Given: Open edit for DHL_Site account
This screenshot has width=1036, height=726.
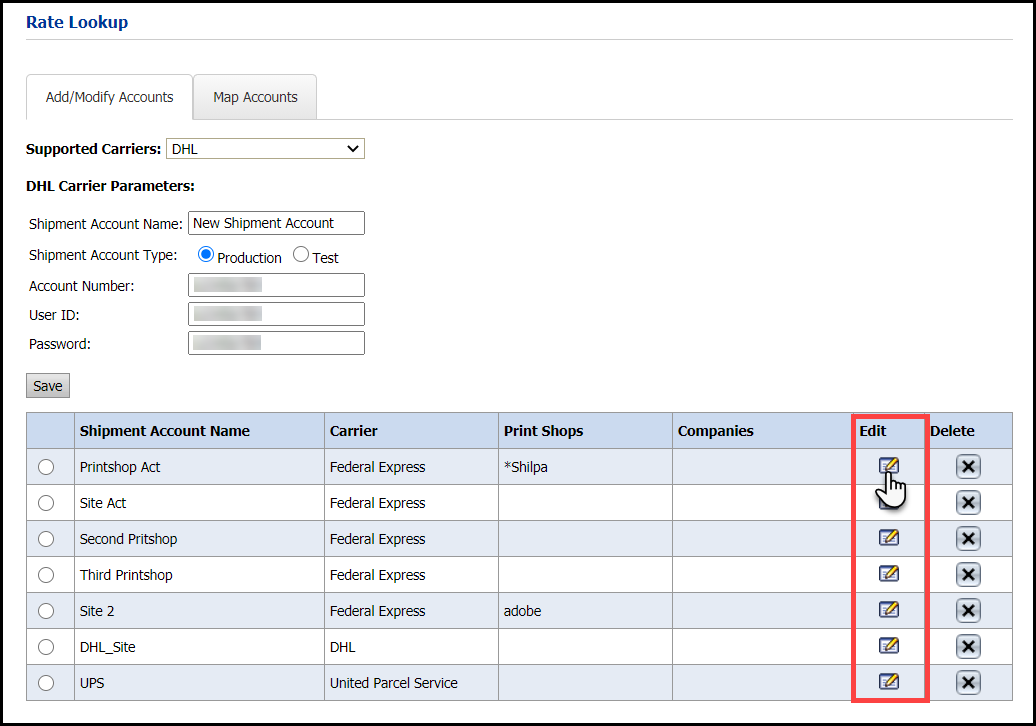Looking at the screenshot, I should tap(888, 646).
